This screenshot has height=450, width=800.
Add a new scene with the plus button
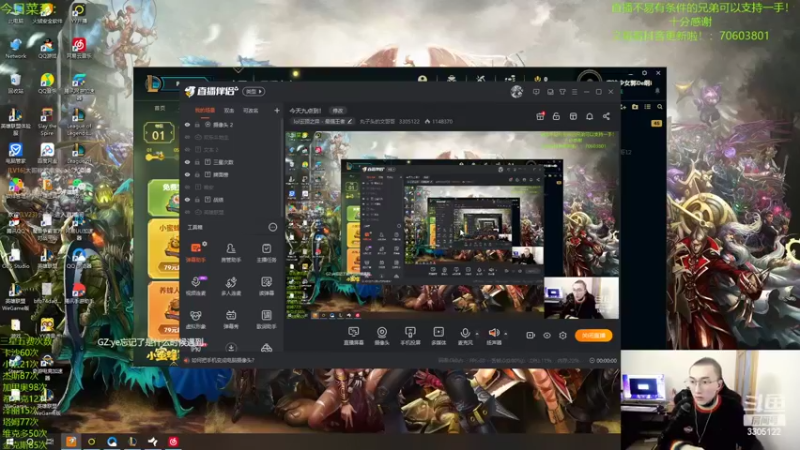coord(277,110)
